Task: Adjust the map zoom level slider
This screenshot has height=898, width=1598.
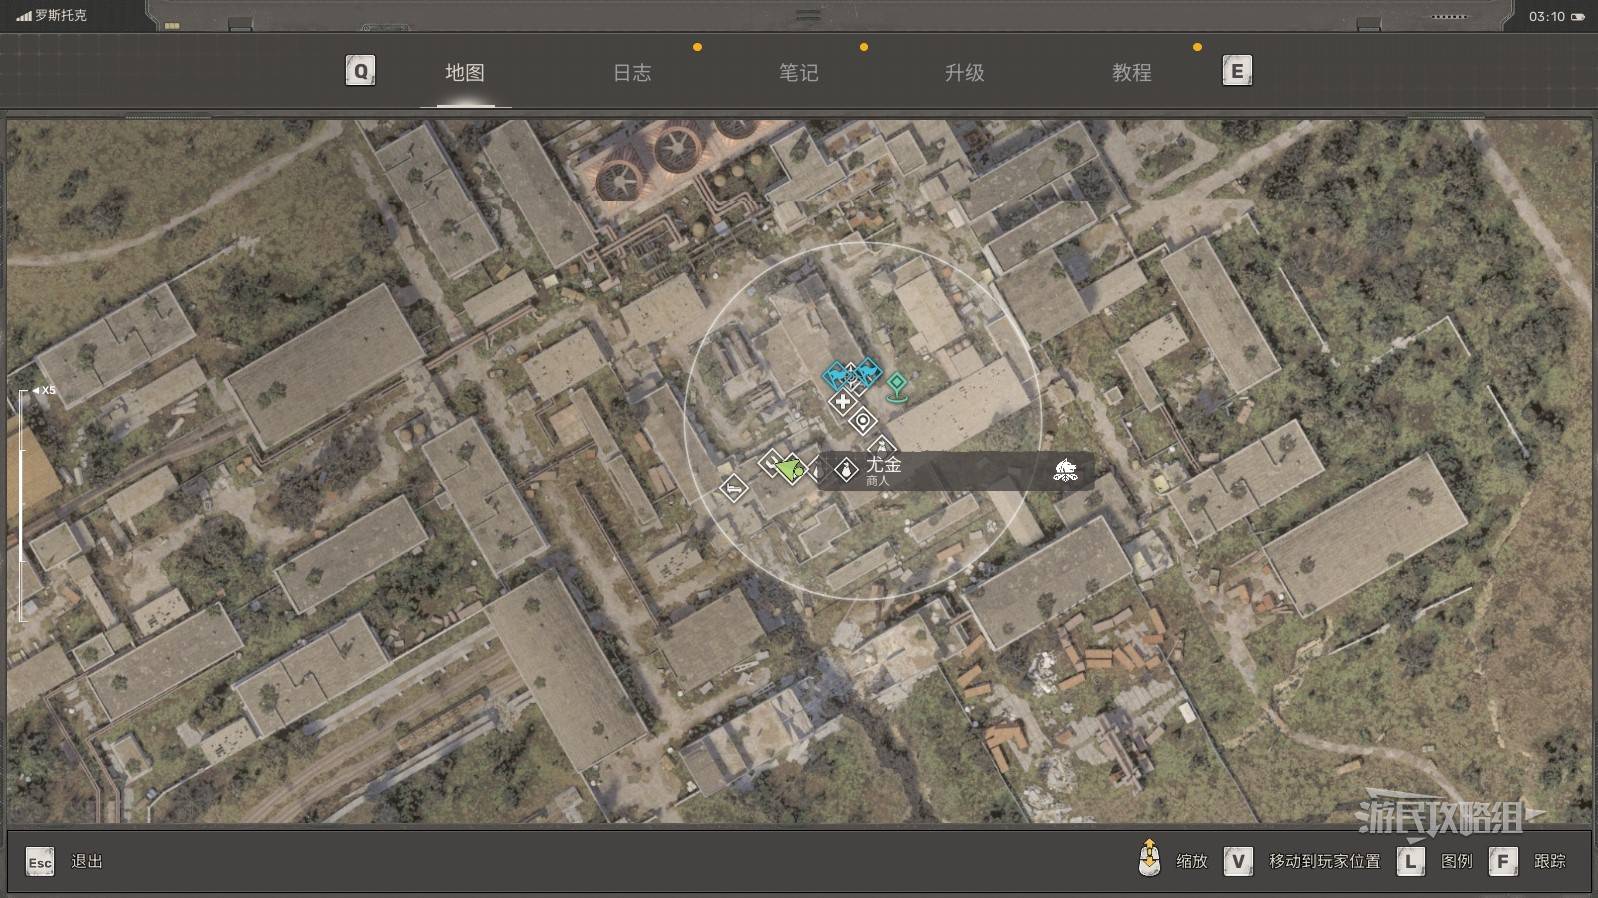Action: [22, 506]
